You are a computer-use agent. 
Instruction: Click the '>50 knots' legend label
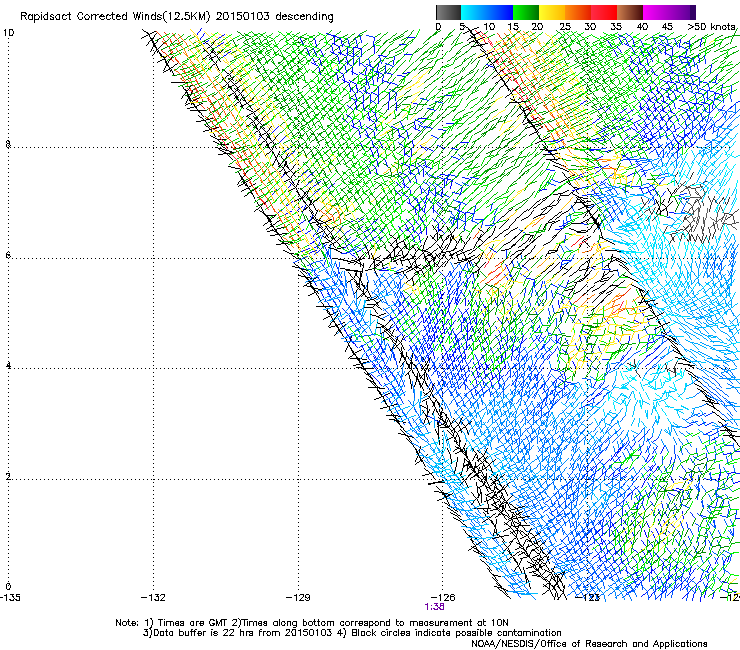pyautogui.click(x=711, y=27)
